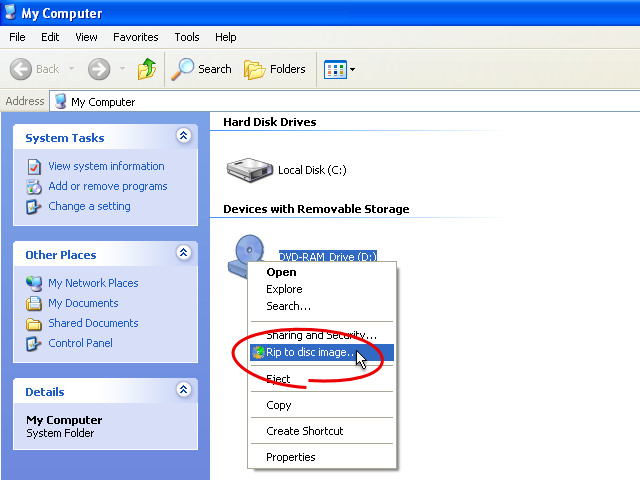640x480 pixels.
Task: Collapse the Details panel
Action: (x=184, y=390)
